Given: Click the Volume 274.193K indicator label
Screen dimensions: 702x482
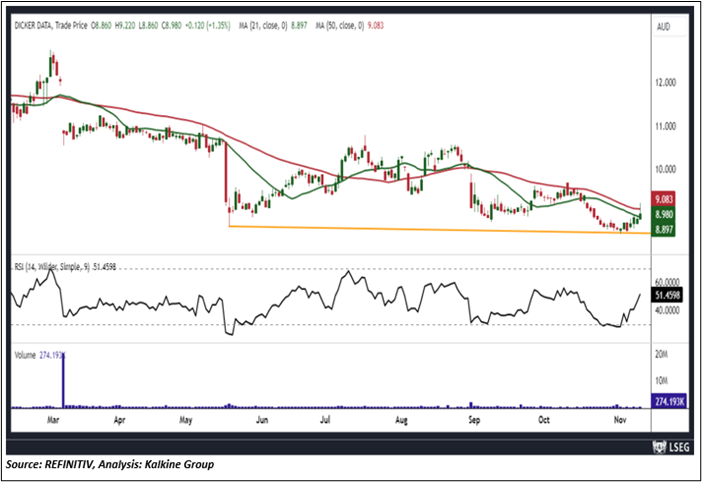Looking at the screenshot, I should point(40,355).
